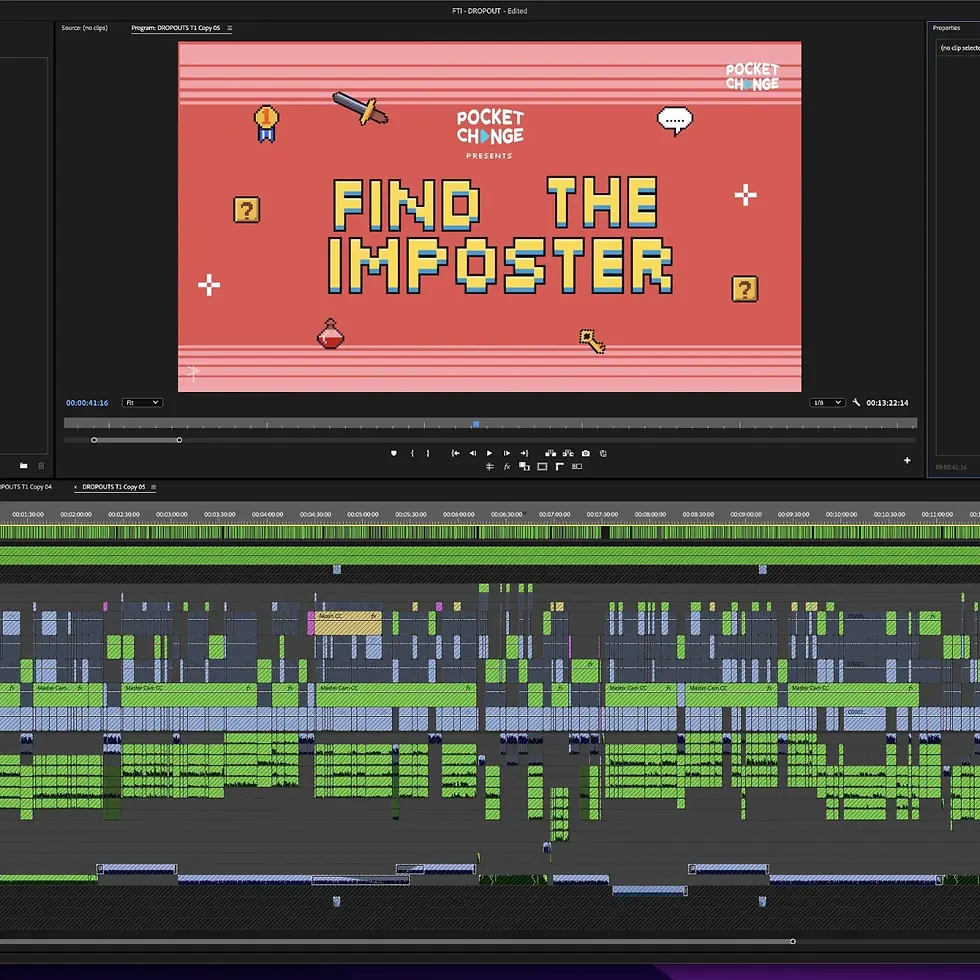Select the Program: DROPOUTS T1 Copy 05 tab
Image resolution: width=980 pixels, height=980 pixels.
pos(176,28)
